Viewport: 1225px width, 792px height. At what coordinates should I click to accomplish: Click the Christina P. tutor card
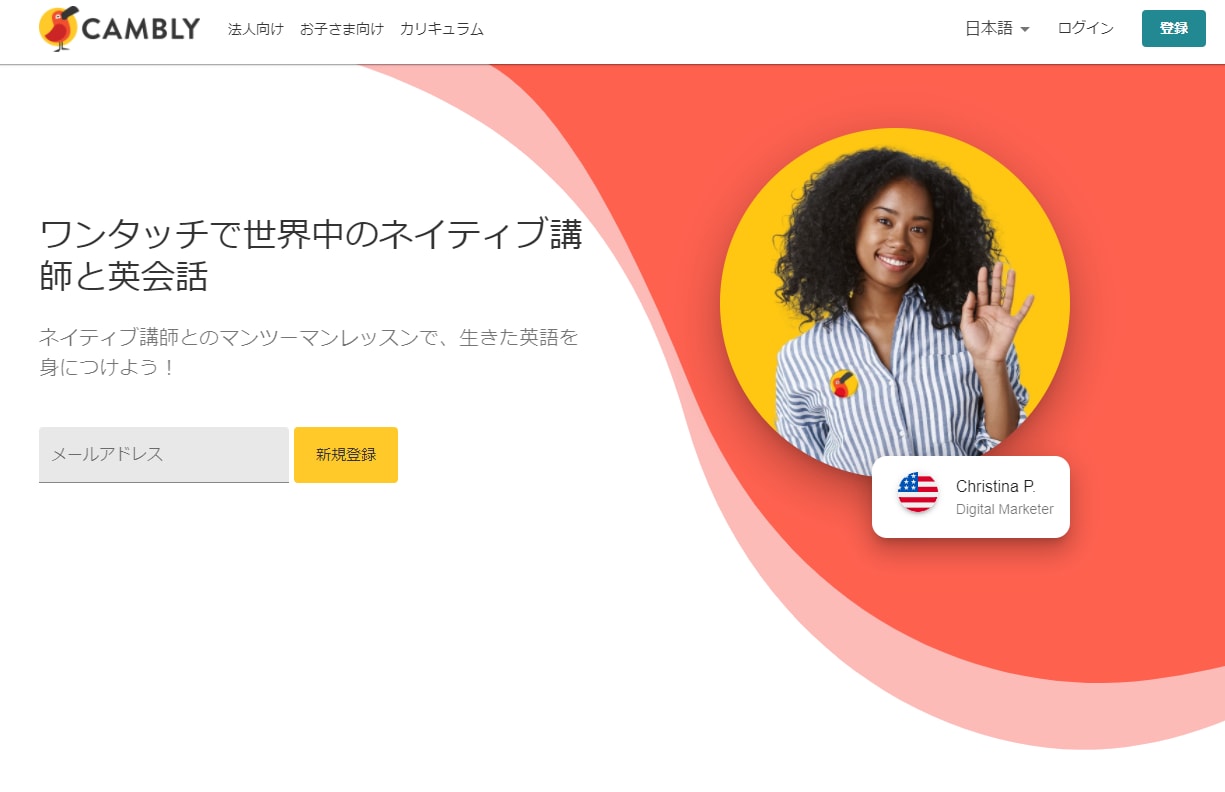(971, 497)
